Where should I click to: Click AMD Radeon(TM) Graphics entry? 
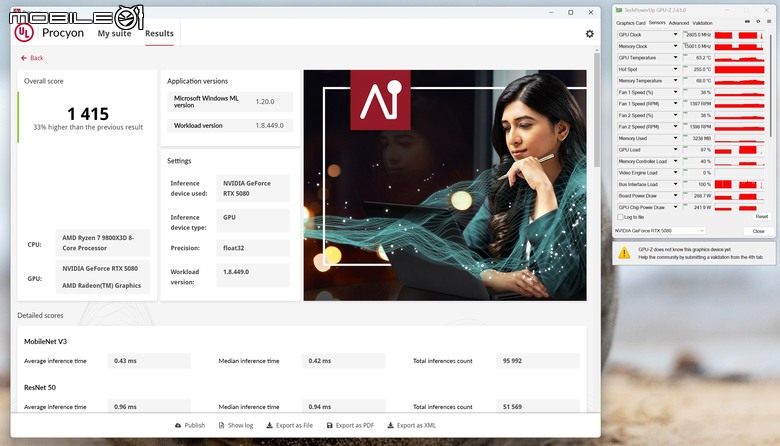pyautogui.click(x=101, y=286)
